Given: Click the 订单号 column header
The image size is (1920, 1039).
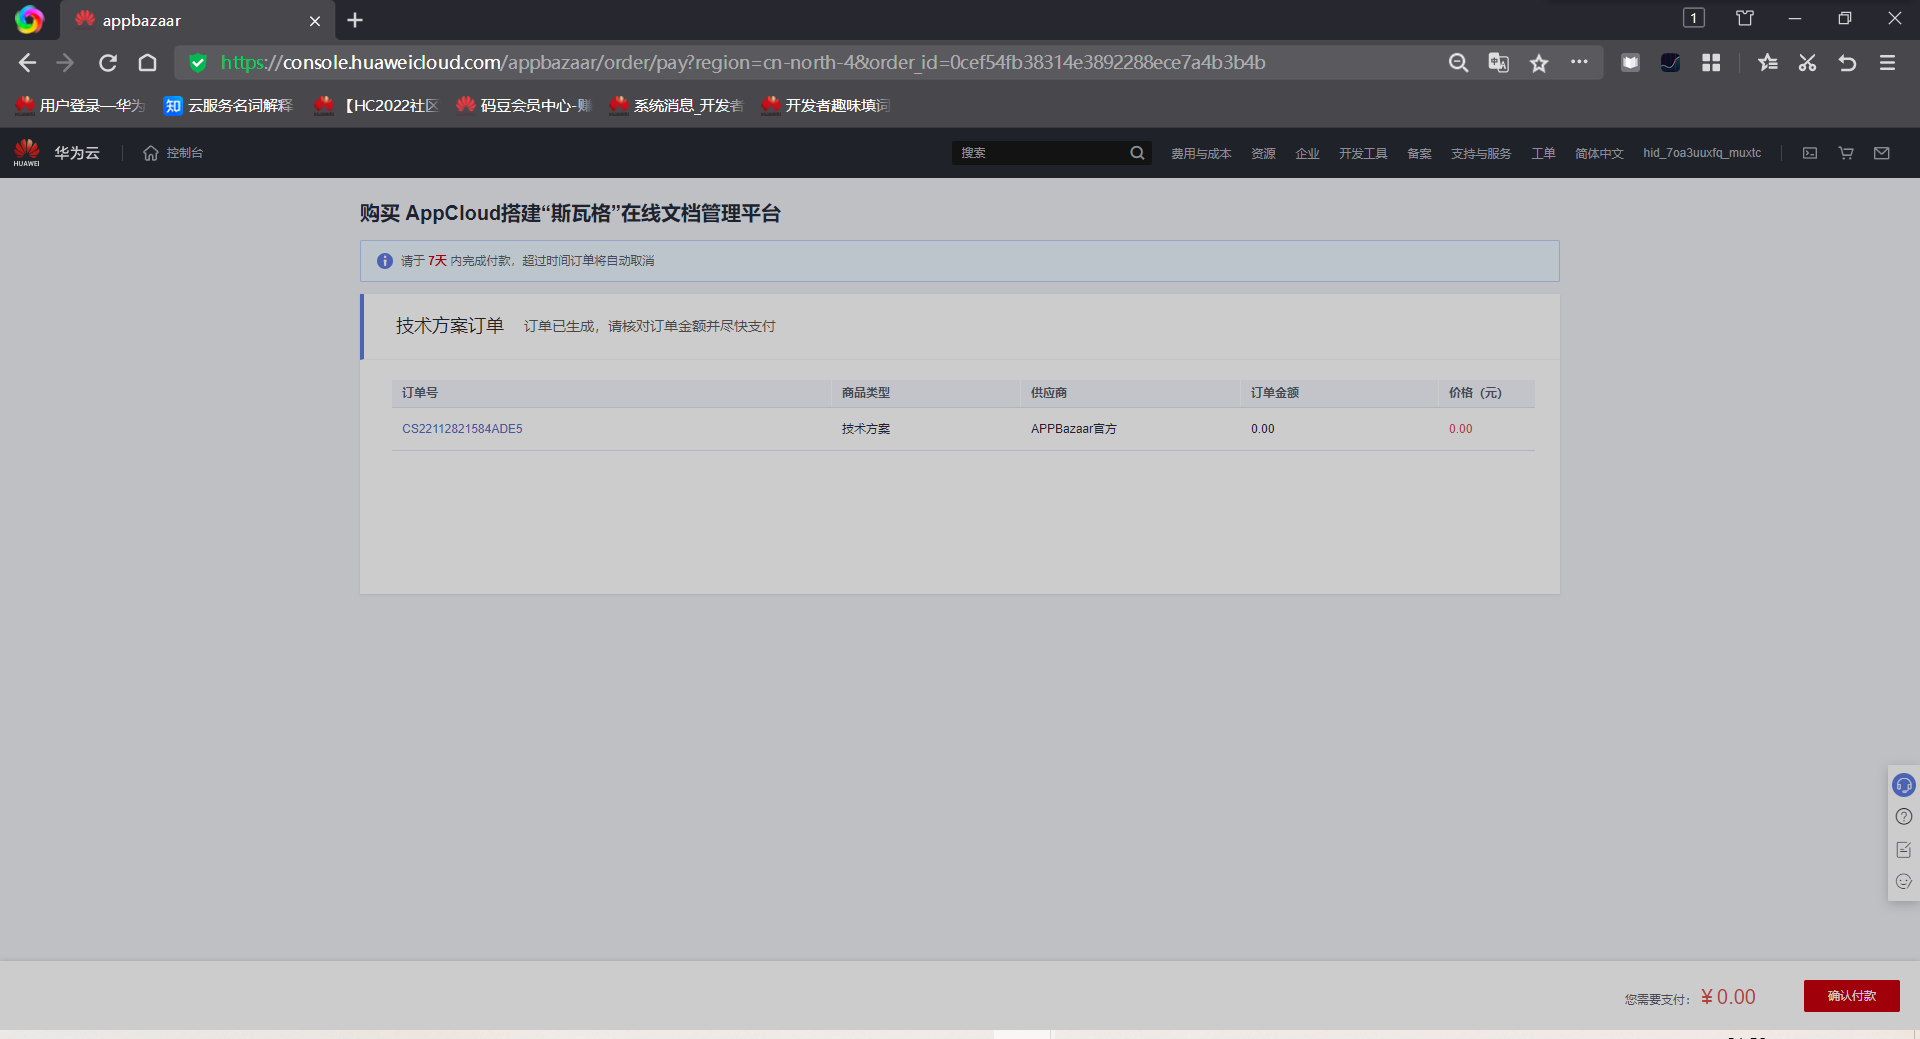Looking at the screenshot, I should pyautogui.click(x=420, y=393).
